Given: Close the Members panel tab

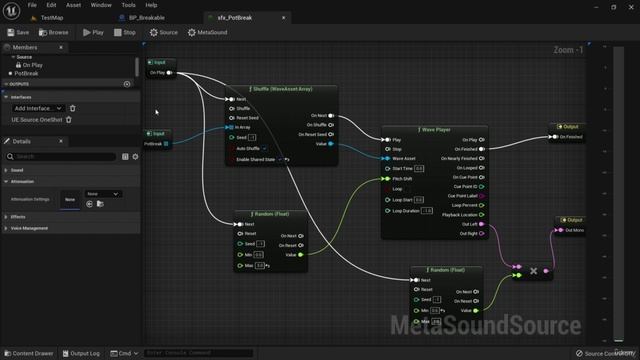Looking at the screenshot, I should pyautogui.click(x=61, y=47).
